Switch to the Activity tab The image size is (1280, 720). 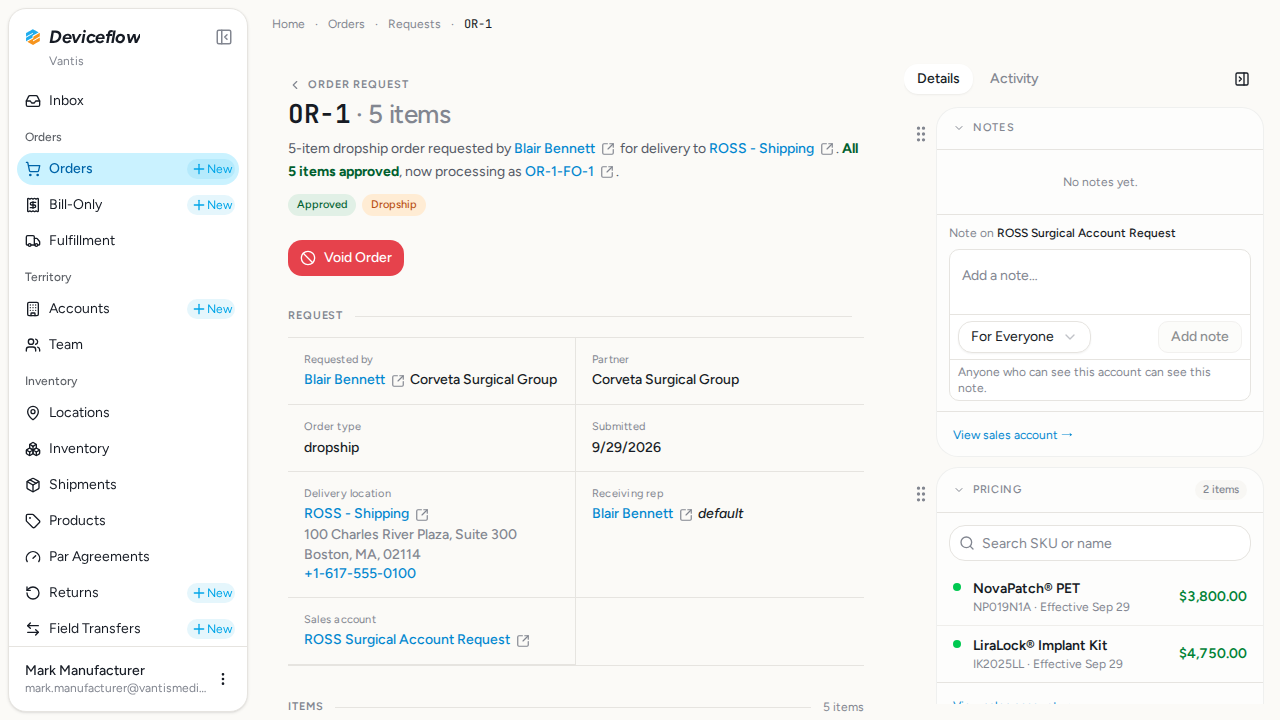tap(1014, 79)
